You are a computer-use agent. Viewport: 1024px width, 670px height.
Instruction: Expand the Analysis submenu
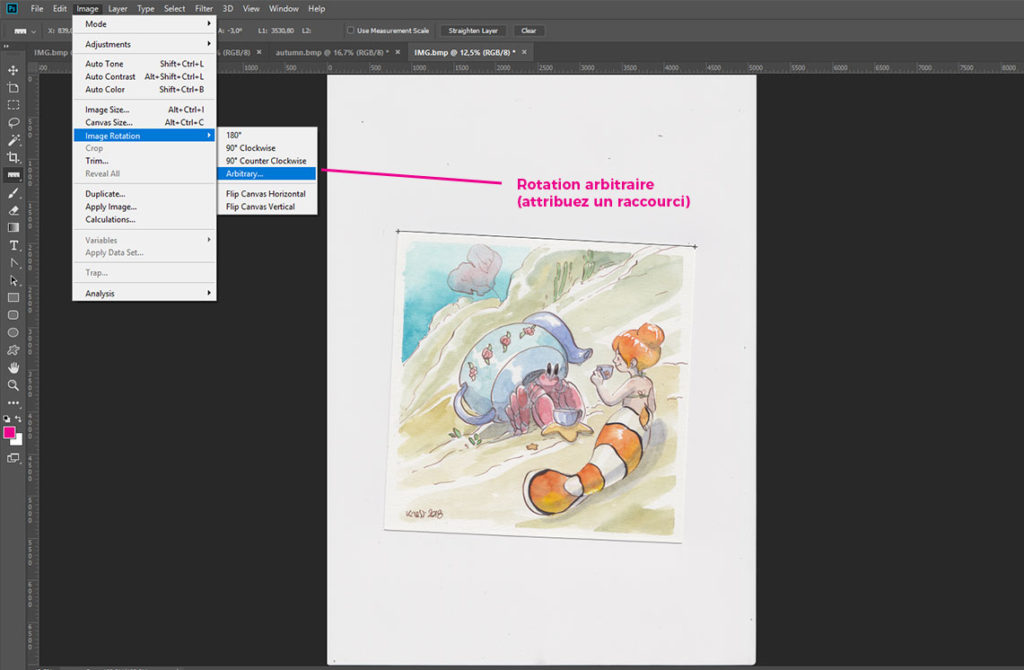pos(144,294)
